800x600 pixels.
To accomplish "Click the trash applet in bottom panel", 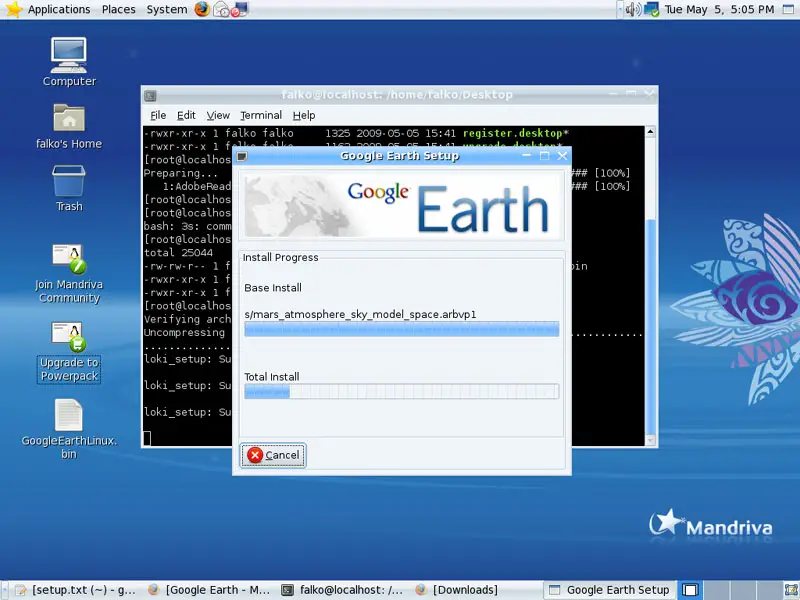I will [x=792, y=590].
